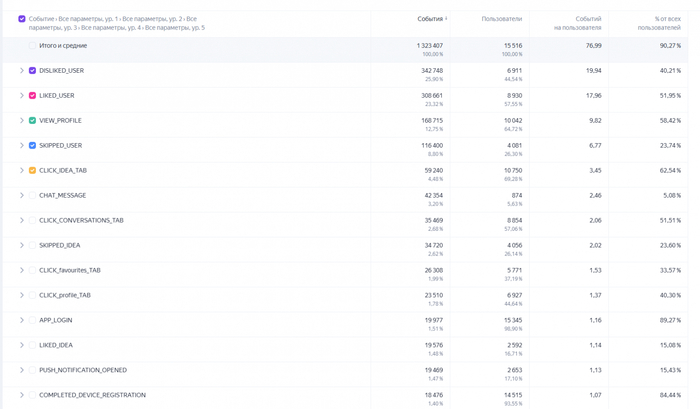700x409 pixels.
Task: Click the sort arrow next to События
Action: pos(446,19)
